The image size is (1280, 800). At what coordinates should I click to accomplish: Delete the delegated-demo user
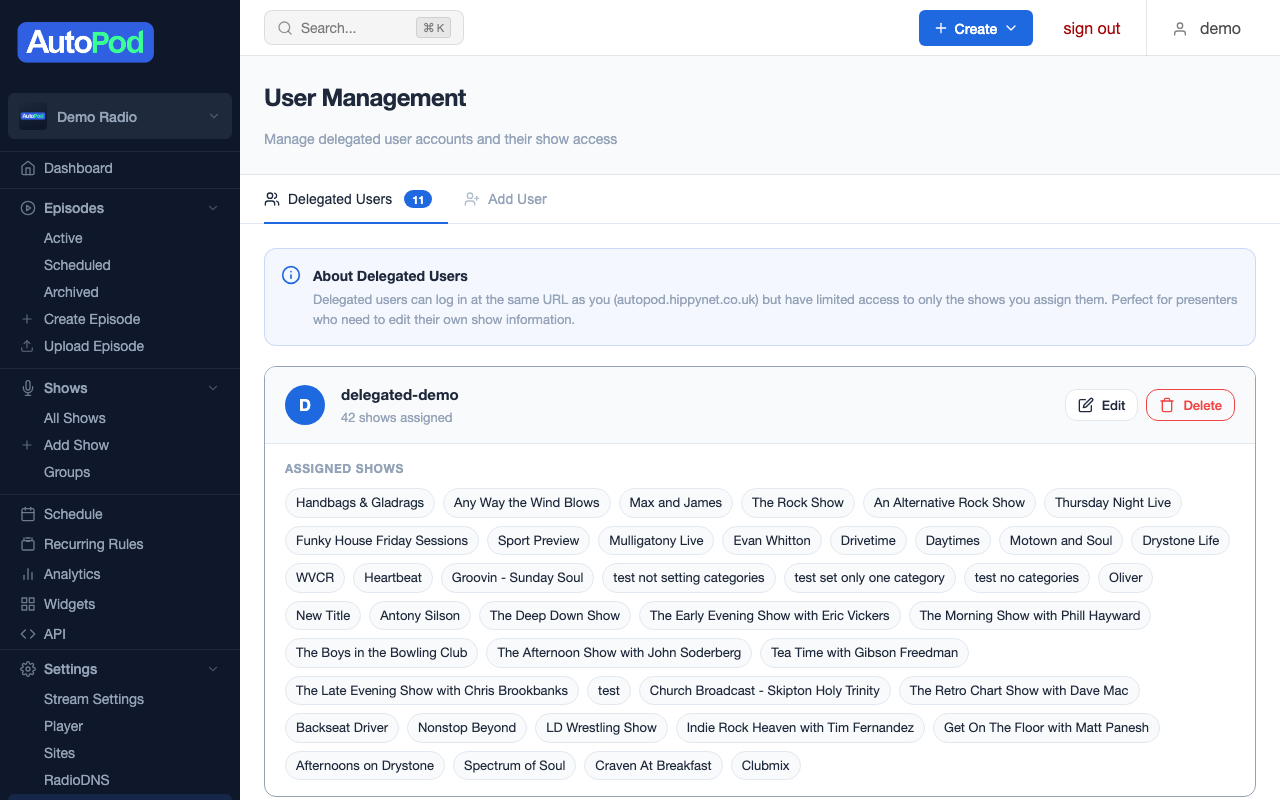1190,405
